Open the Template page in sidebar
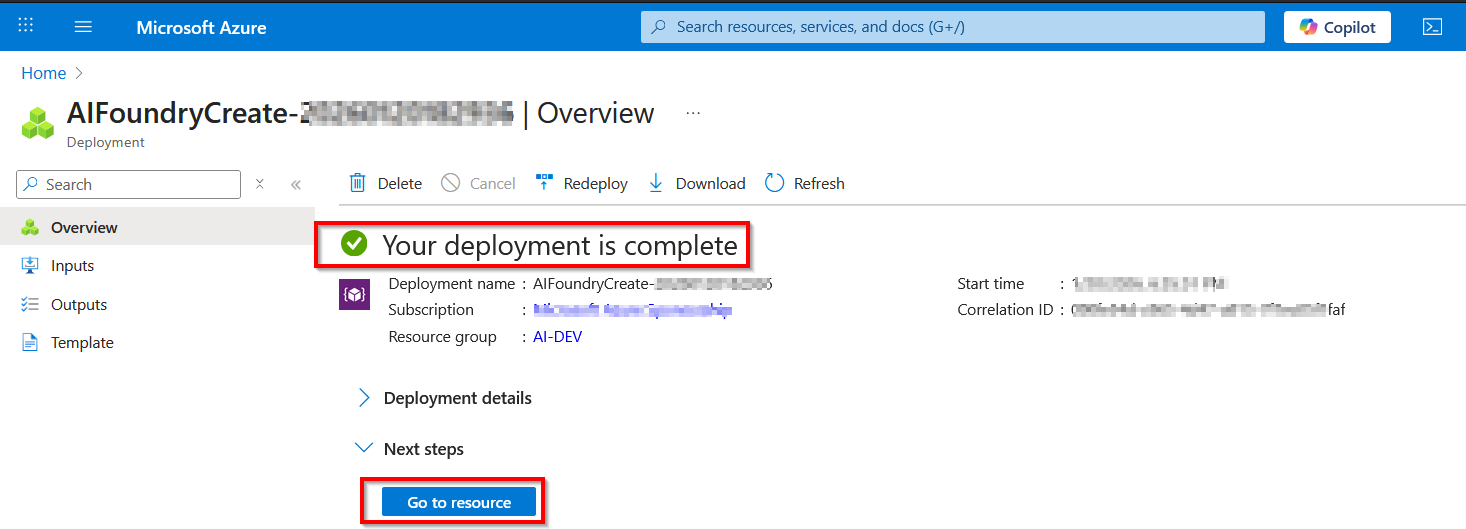Viewport: 1466px width, 529px height. coord(82,342)
